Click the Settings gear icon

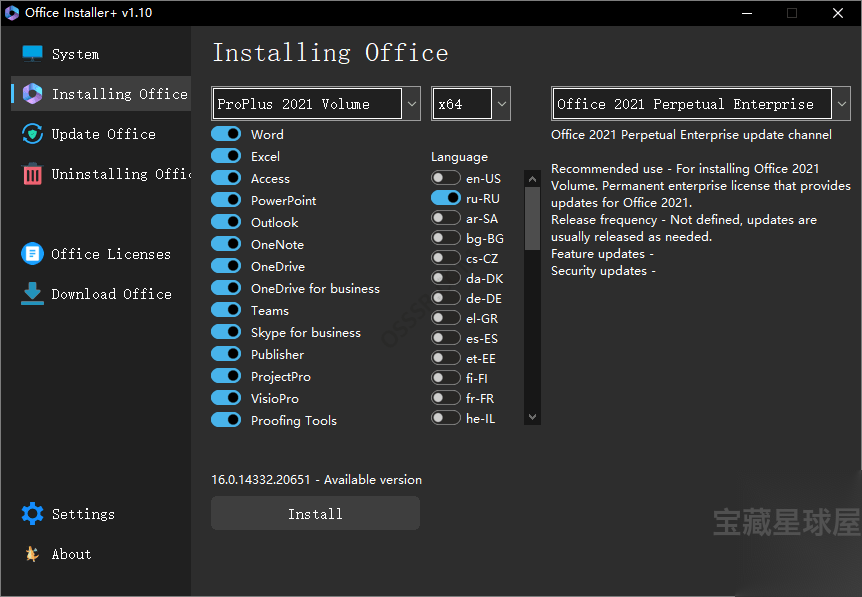click(x=32, y=513)
